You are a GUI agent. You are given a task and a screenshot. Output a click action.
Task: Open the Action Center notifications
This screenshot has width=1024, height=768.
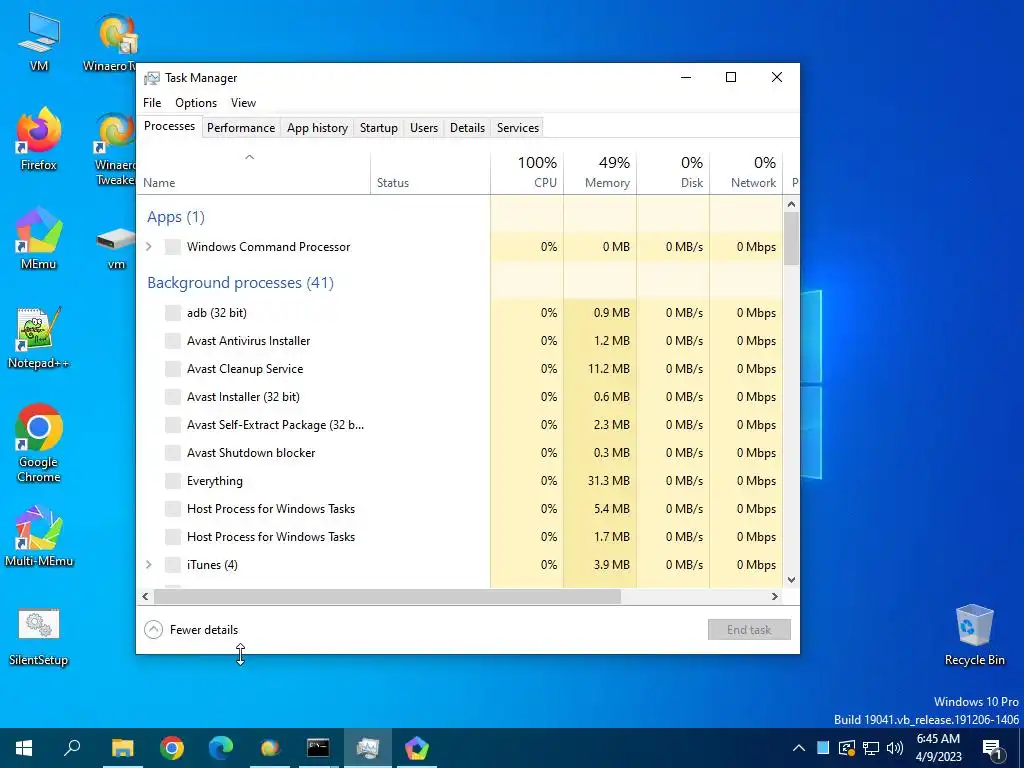(x=993, y=748)
